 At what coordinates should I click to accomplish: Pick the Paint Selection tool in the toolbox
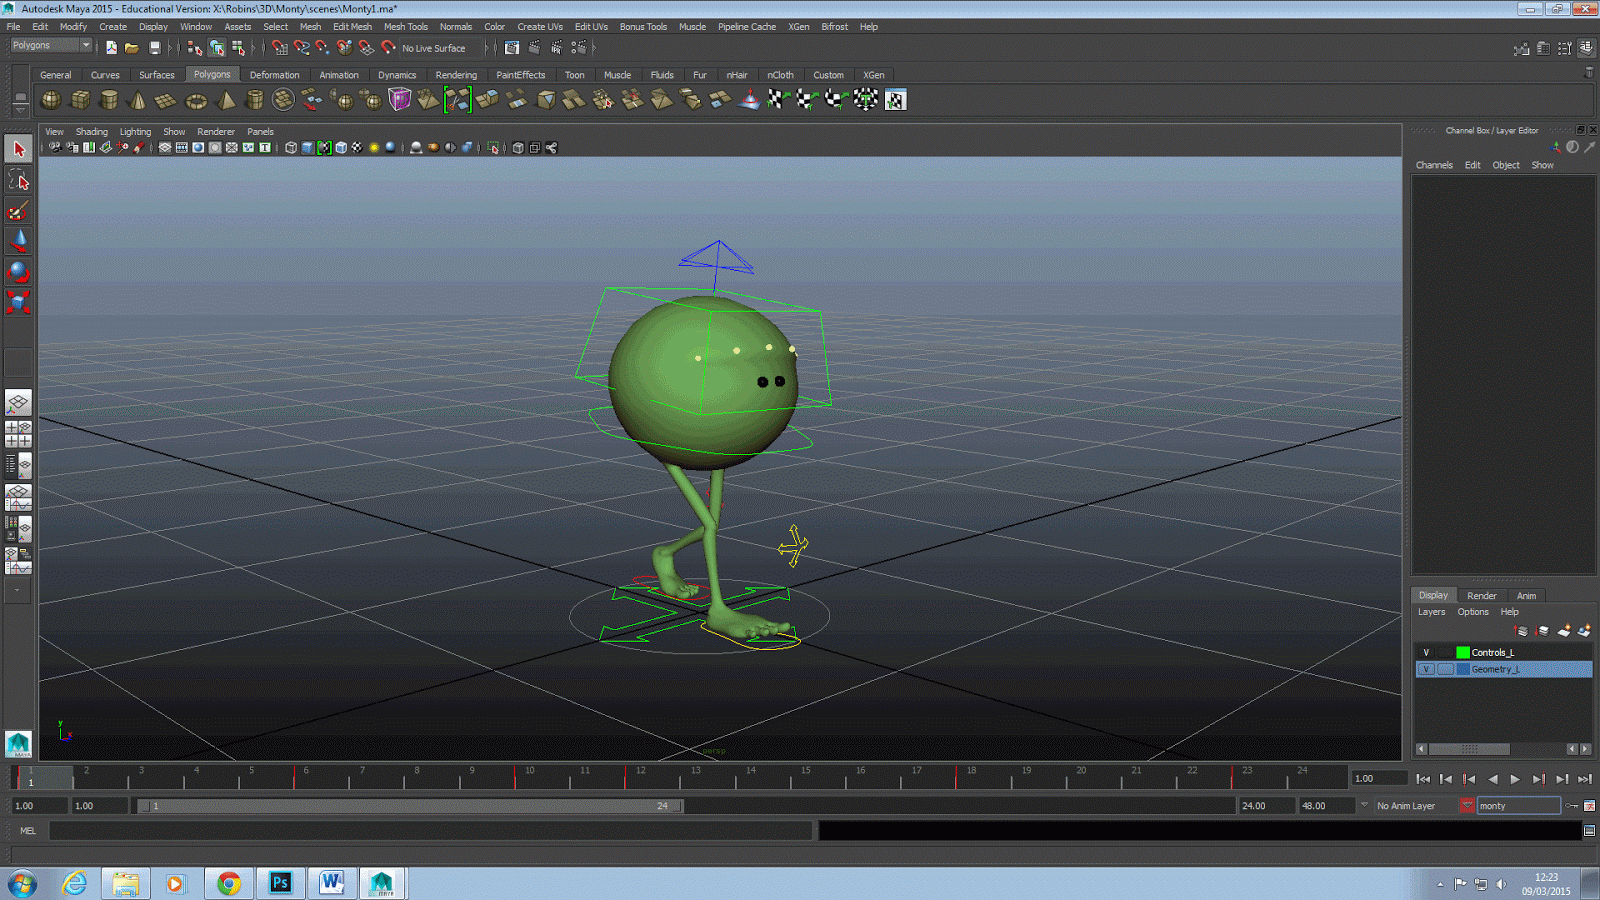18,211
